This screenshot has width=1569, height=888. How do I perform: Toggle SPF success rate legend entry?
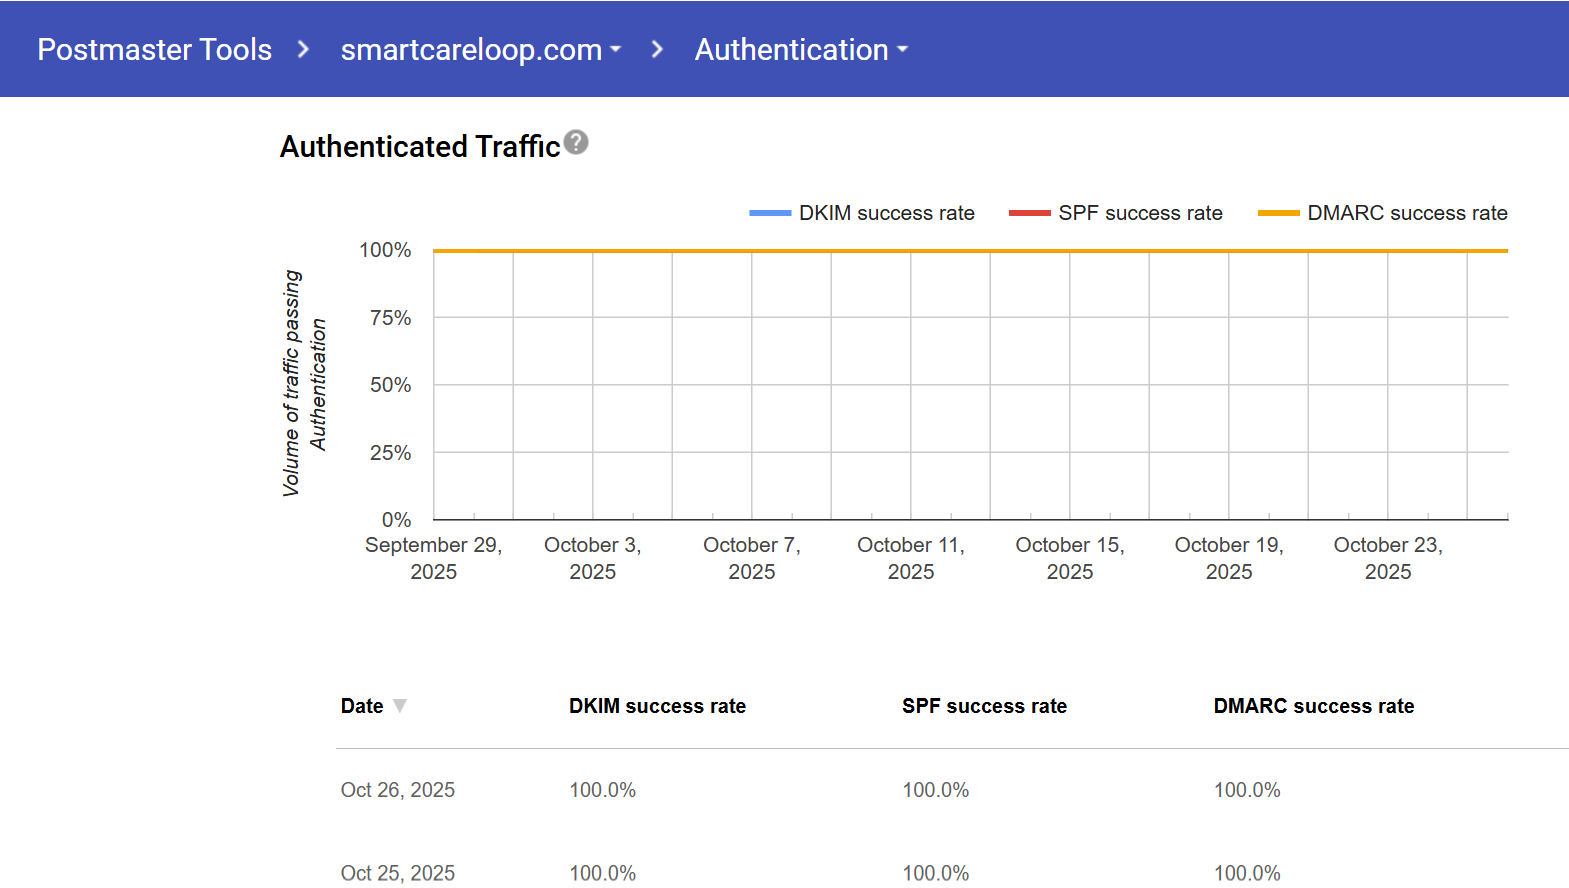click(x=1140, y=213)
